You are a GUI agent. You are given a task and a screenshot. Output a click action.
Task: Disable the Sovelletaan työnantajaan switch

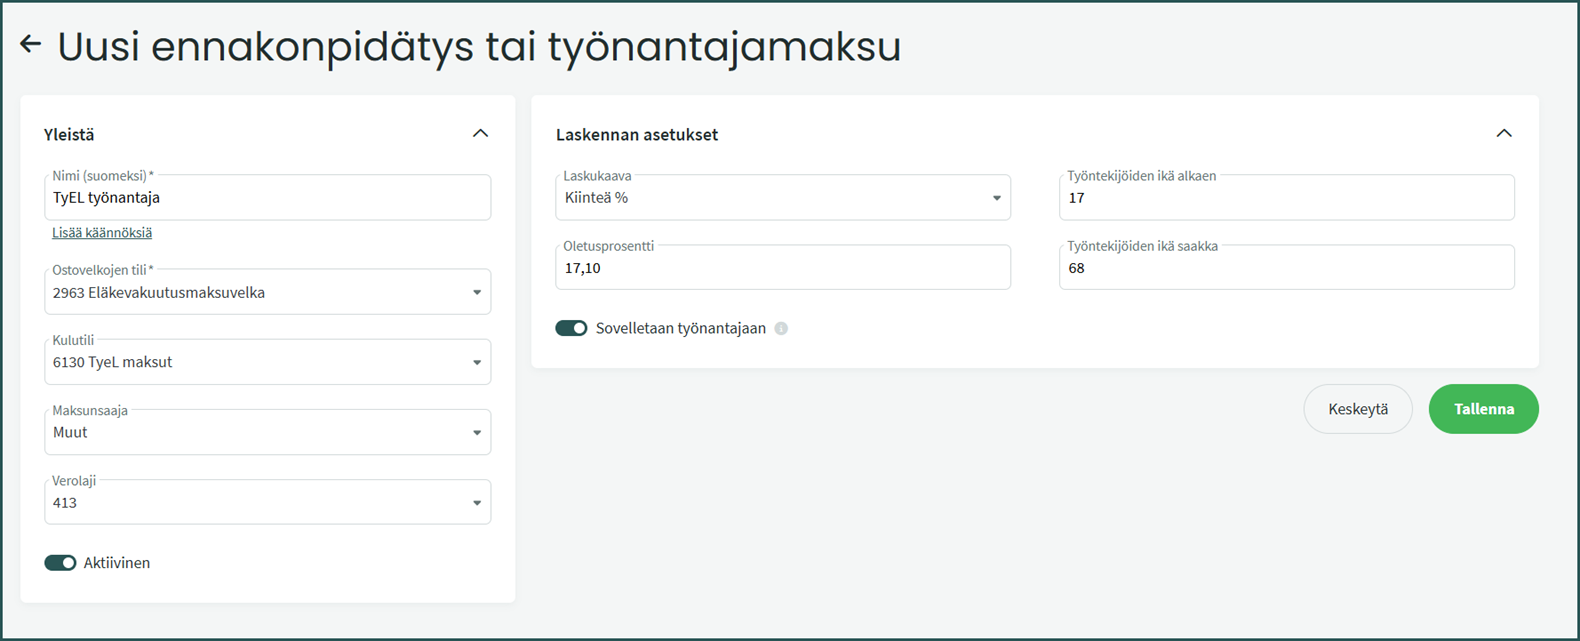point(571,329)
